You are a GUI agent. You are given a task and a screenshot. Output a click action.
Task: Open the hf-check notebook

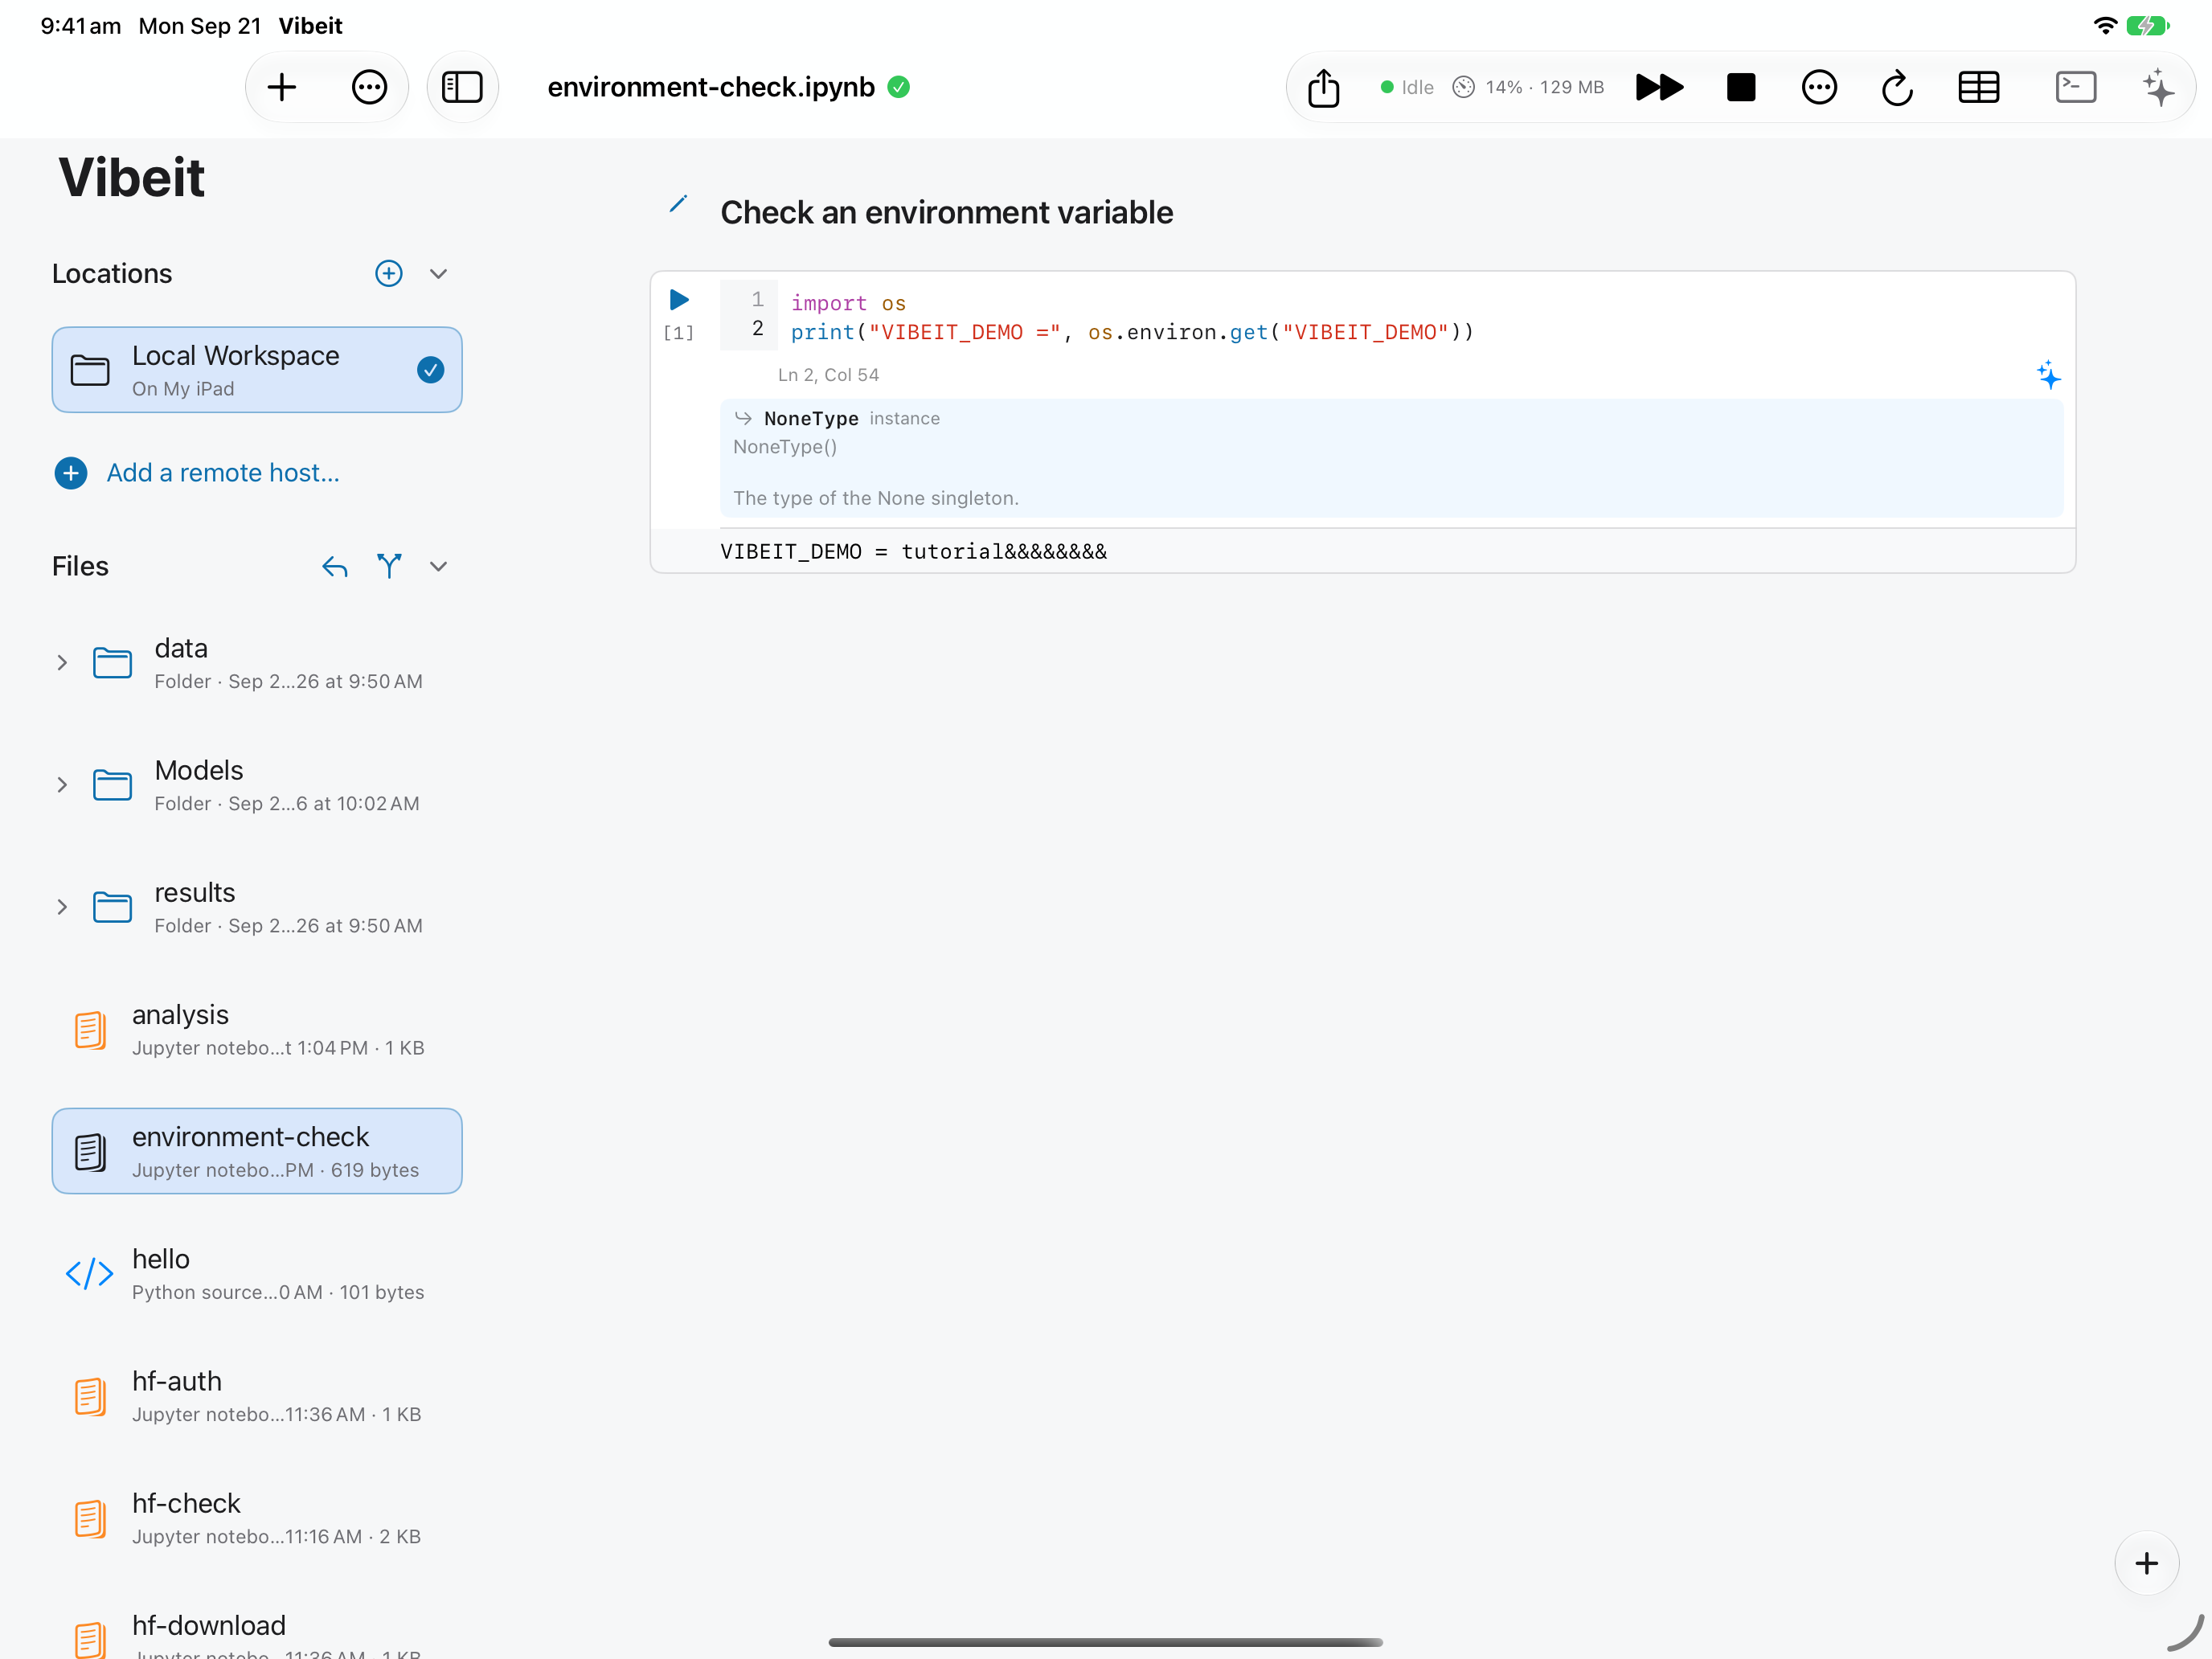[x=257, y=1517]
